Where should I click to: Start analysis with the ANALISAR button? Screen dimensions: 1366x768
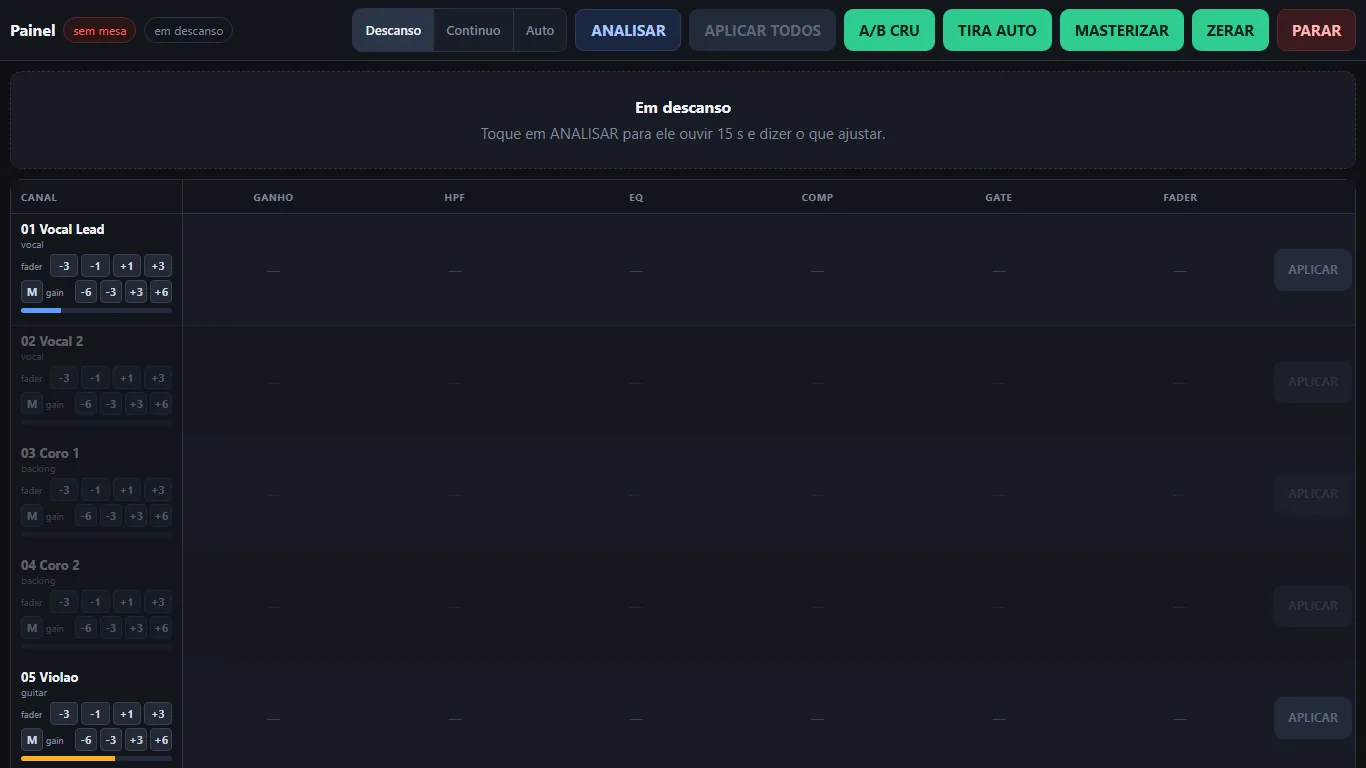(628, 30)
